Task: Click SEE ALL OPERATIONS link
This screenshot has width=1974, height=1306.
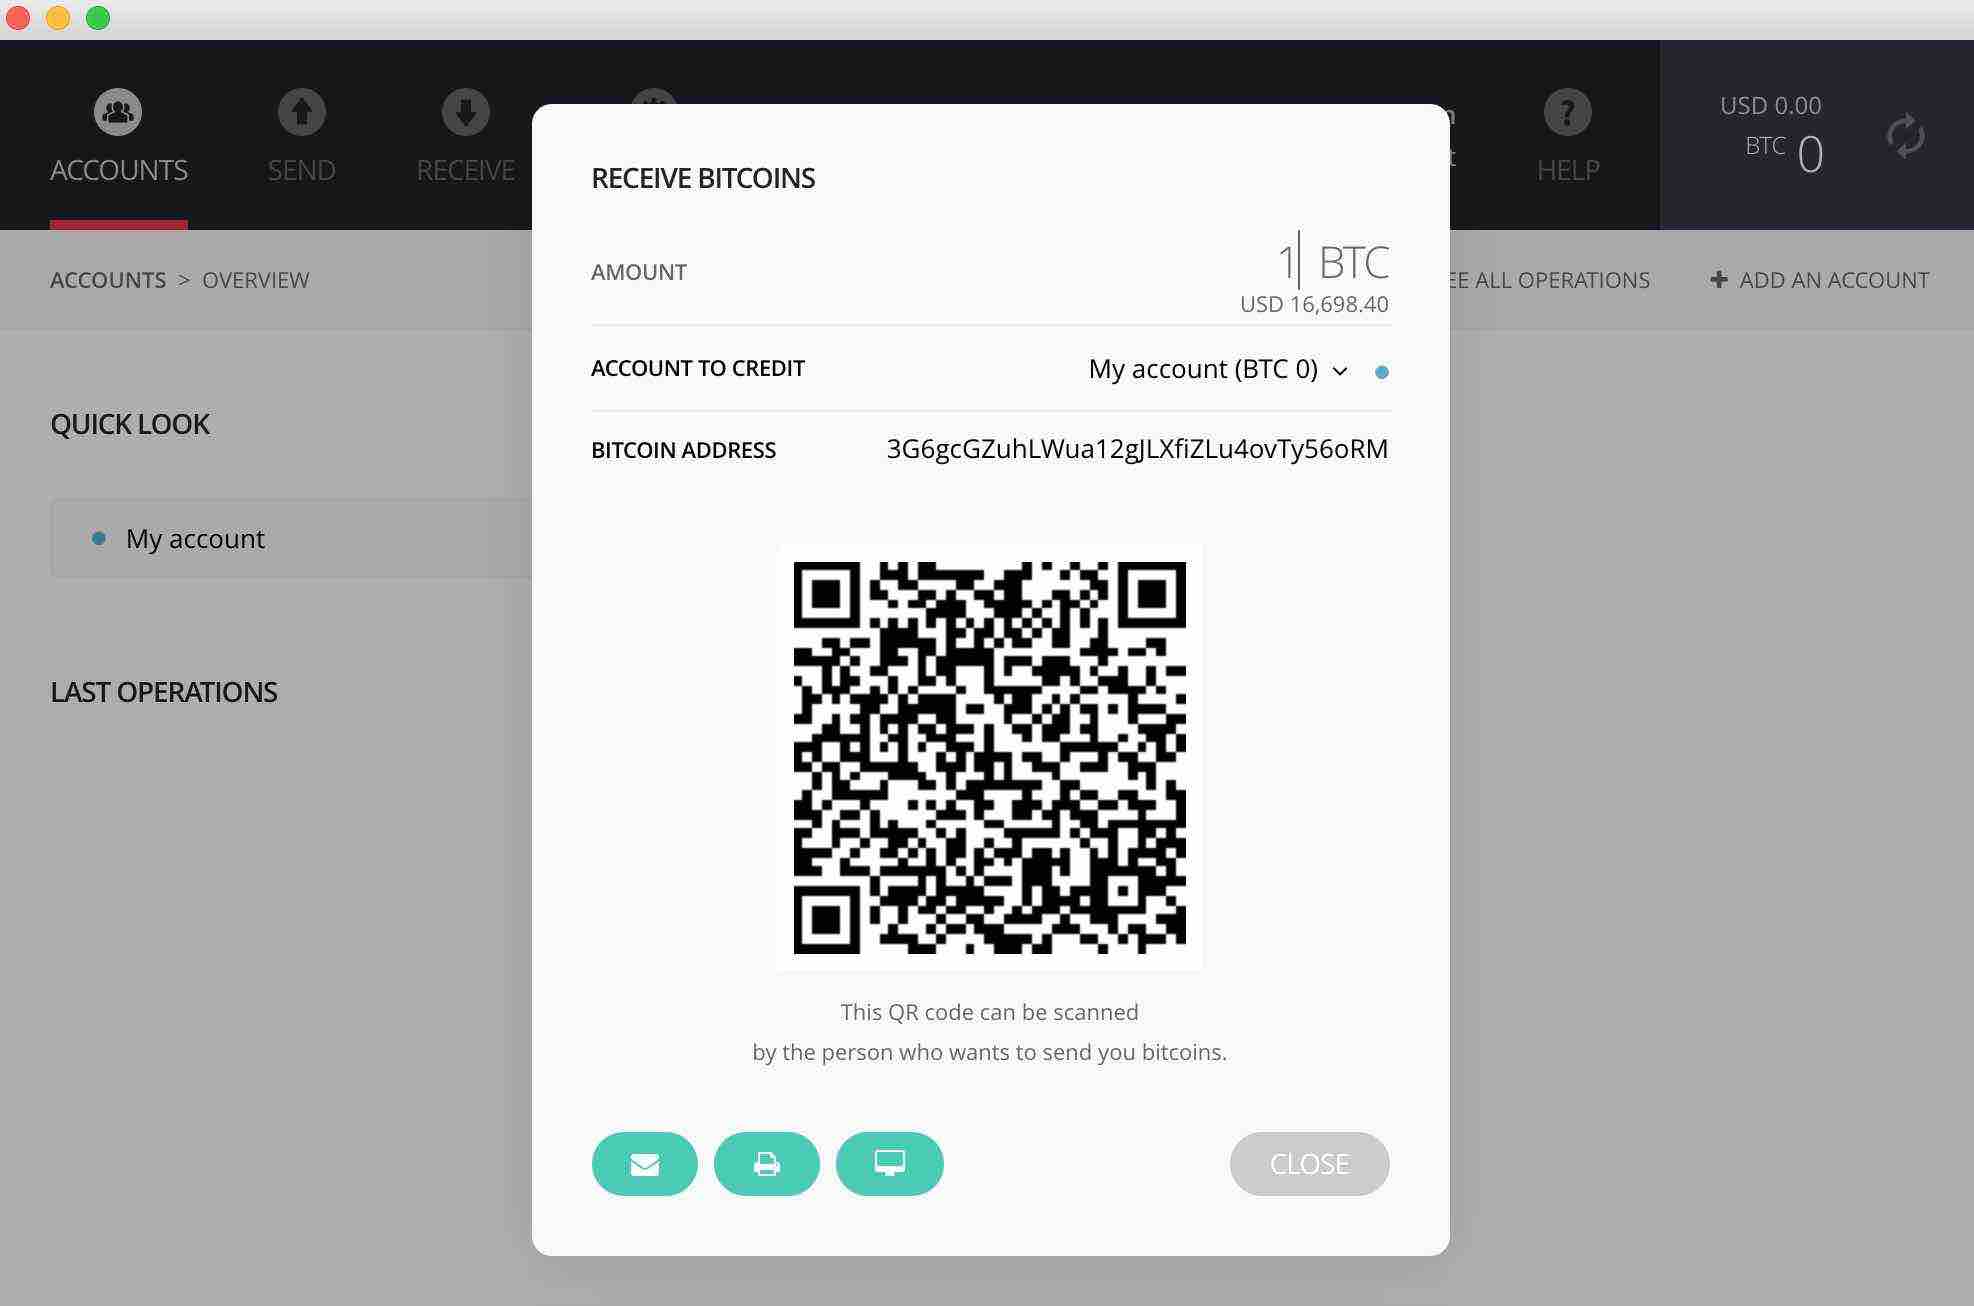Action: tap(1535, 278)
